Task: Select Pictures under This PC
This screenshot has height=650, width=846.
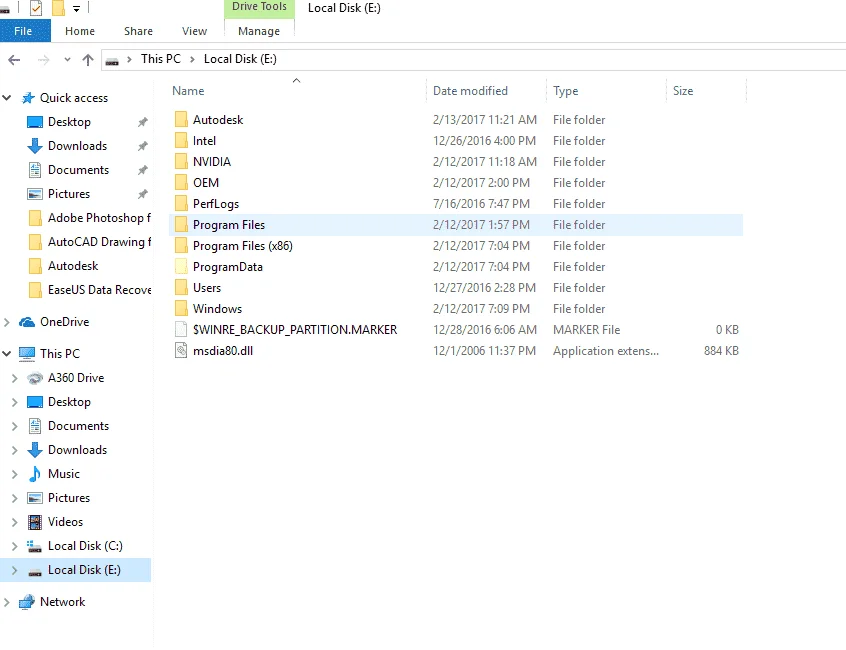Action: pyautogui.click(x=69, y=498)
